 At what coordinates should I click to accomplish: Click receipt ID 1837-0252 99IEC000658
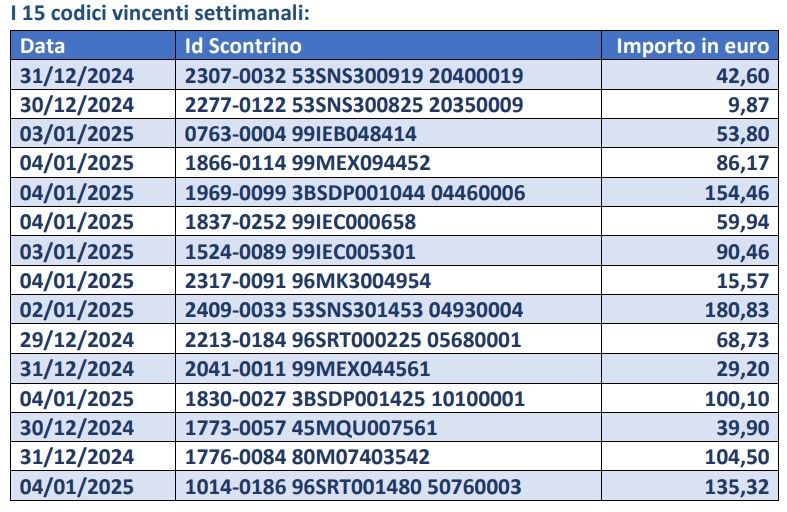coord(301,222)
